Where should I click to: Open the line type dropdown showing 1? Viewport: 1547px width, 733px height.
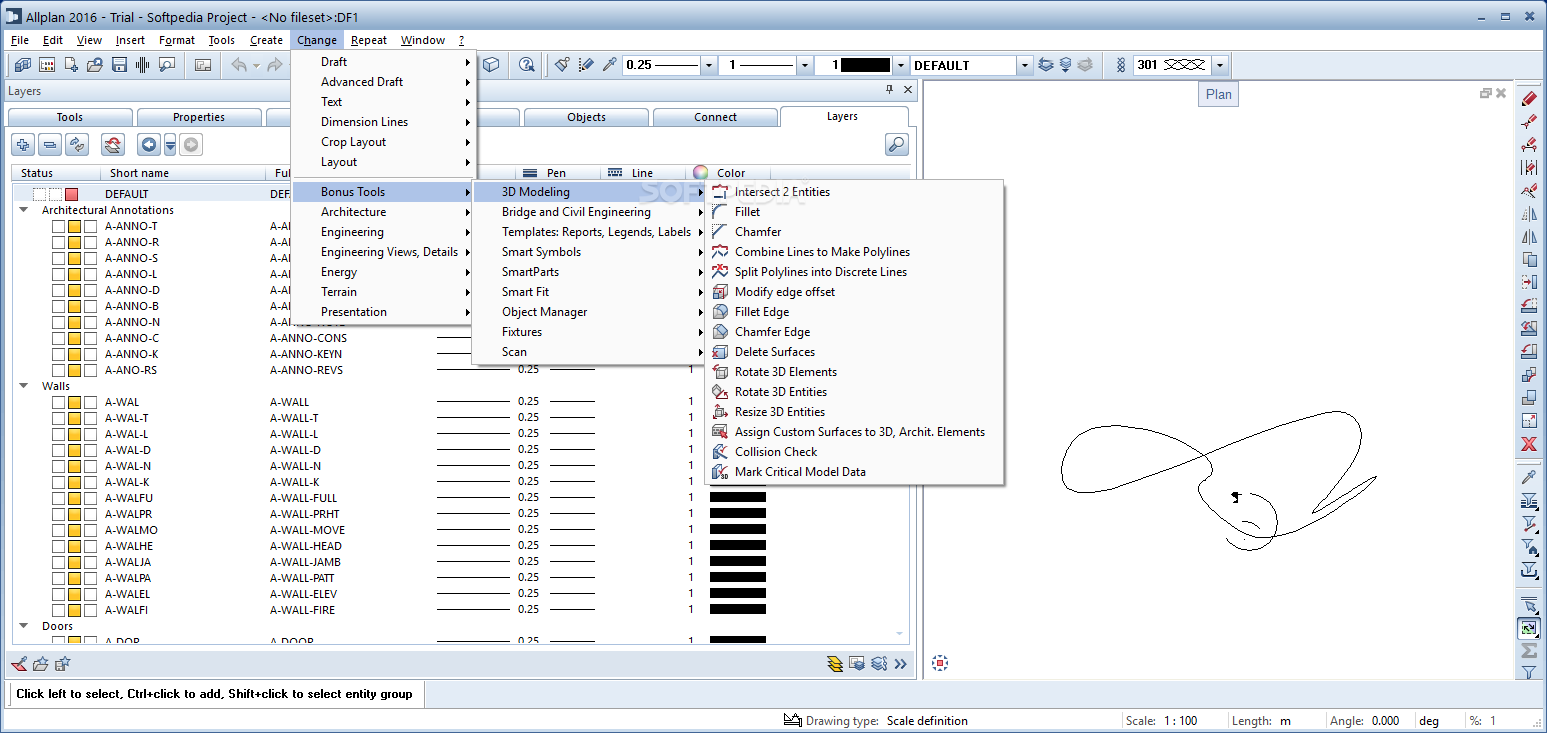[x=804, y=65]
